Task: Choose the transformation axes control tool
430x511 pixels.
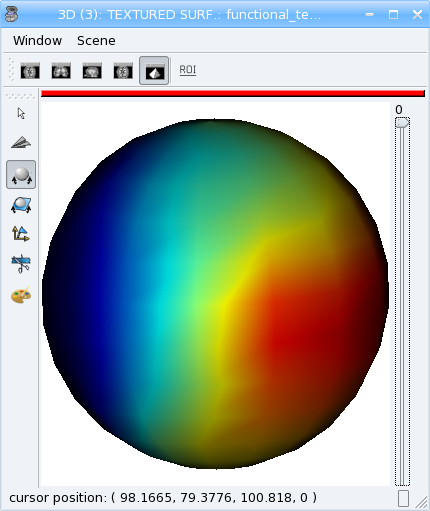Action: click(21, 234)
